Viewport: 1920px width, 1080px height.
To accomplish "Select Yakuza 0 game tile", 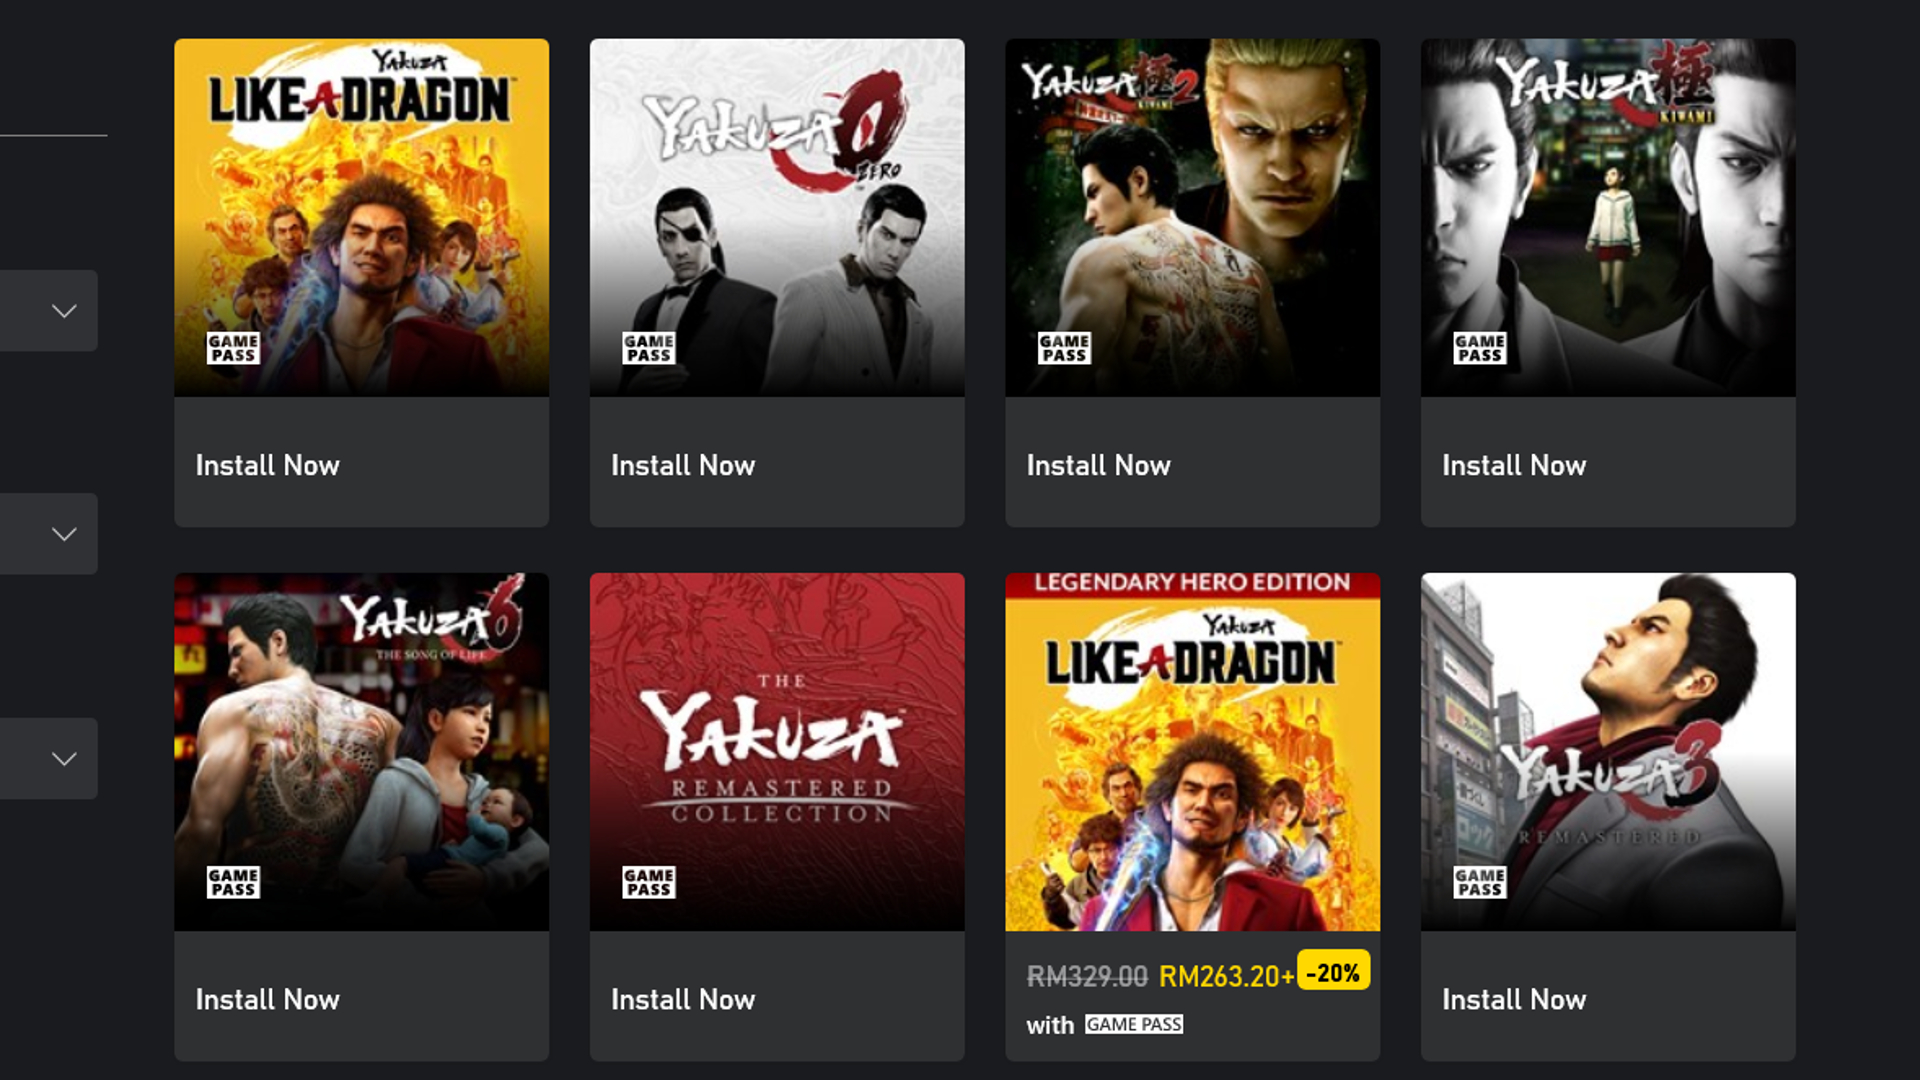I will click(x=777, y=216).
